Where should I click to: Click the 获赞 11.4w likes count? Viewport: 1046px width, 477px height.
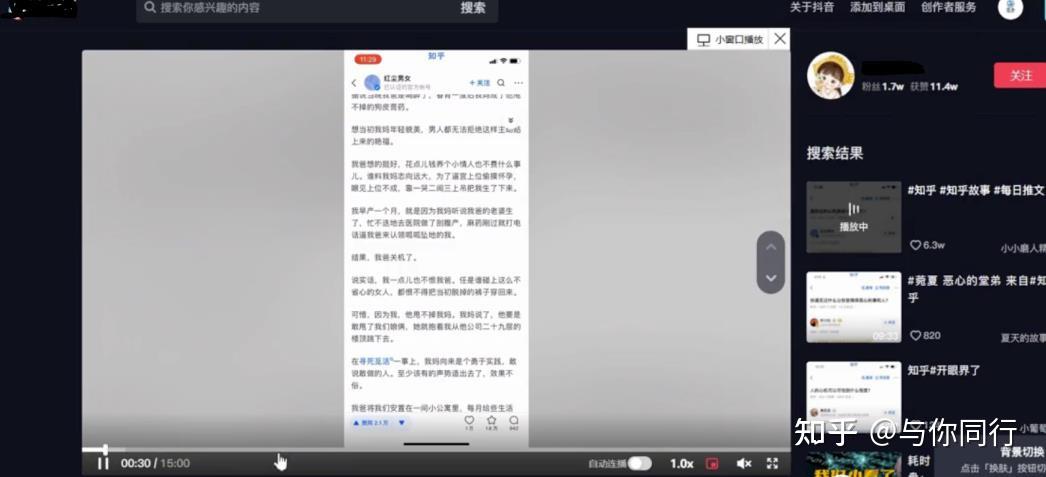tap(934, 86)
